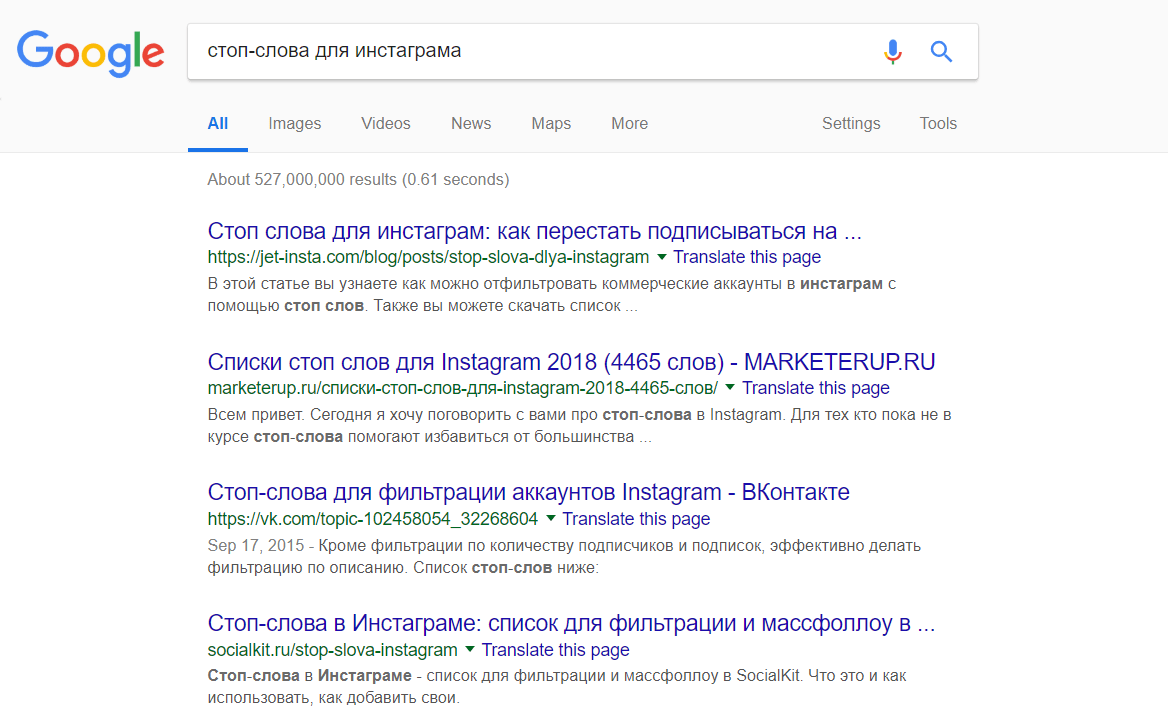The height and width of the screenshot is (728, 1168).
Task: Expand dropdown arrow next to jet-insta.com URL
Action: (661, 257)
